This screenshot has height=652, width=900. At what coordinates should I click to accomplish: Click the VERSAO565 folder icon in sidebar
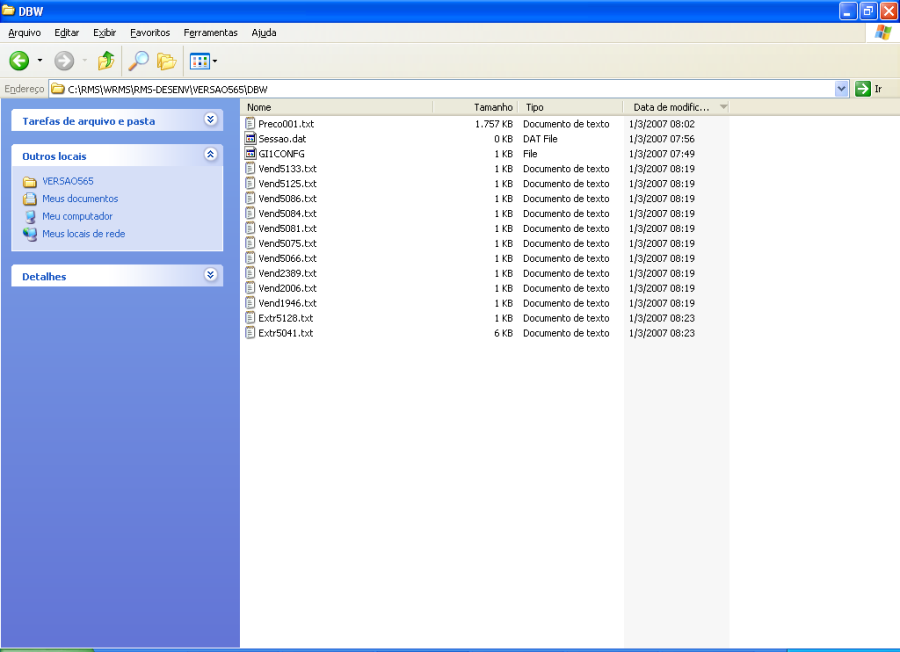pyautogui.click(x=30, y=181)
